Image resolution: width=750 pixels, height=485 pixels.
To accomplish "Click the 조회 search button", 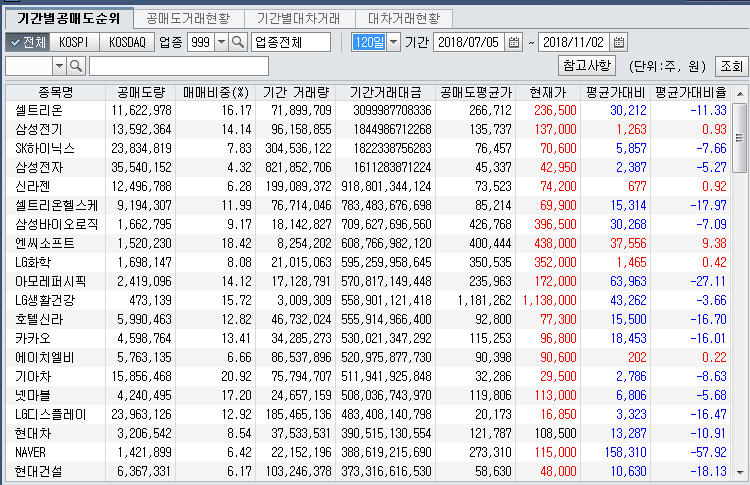I will pos(730,66).
